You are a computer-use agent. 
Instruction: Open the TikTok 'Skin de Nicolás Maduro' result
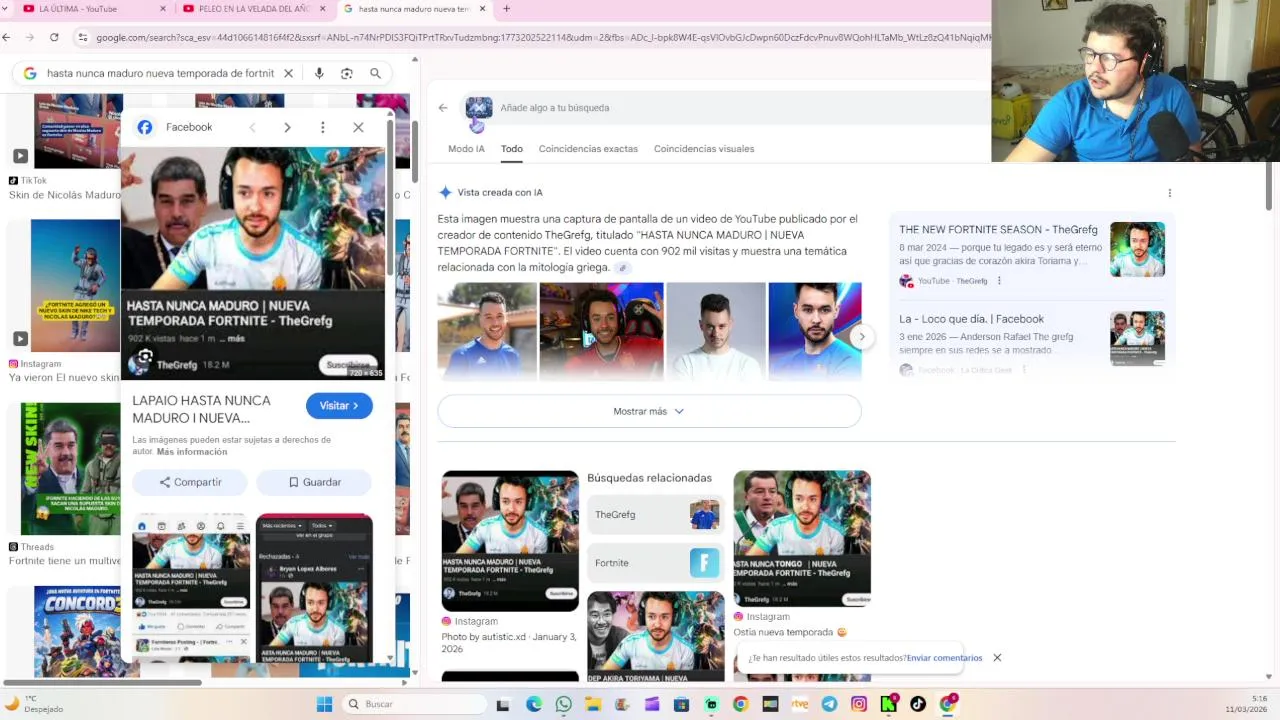[64, 195]
